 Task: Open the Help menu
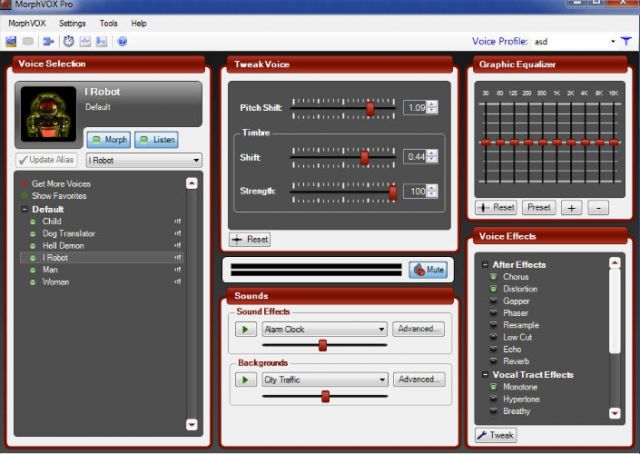(139, 23)
